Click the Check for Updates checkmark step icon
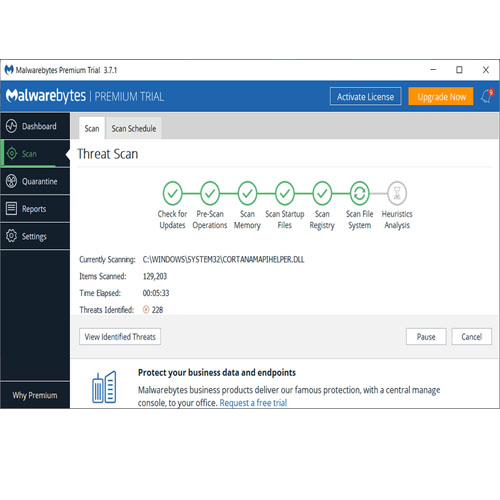 pyautogui.click(x=172, y=193)
